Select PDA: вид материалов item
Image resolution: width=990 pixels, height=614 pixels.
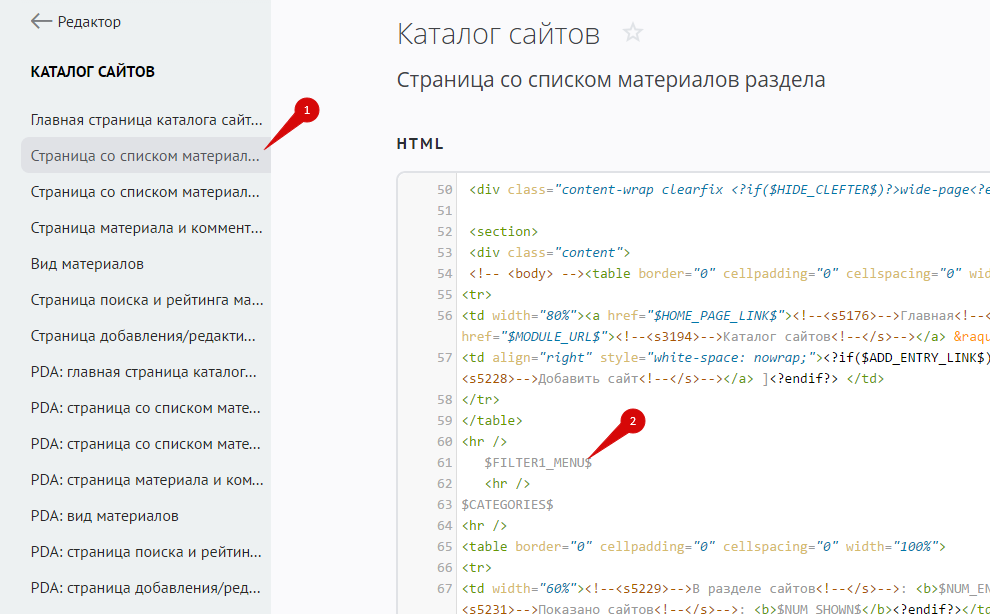pyautogui.click(x=105, y=516)
